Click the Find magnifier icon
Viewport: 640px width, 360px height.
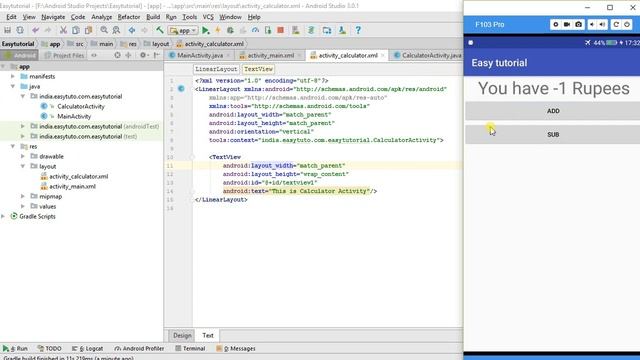(104, 30)
